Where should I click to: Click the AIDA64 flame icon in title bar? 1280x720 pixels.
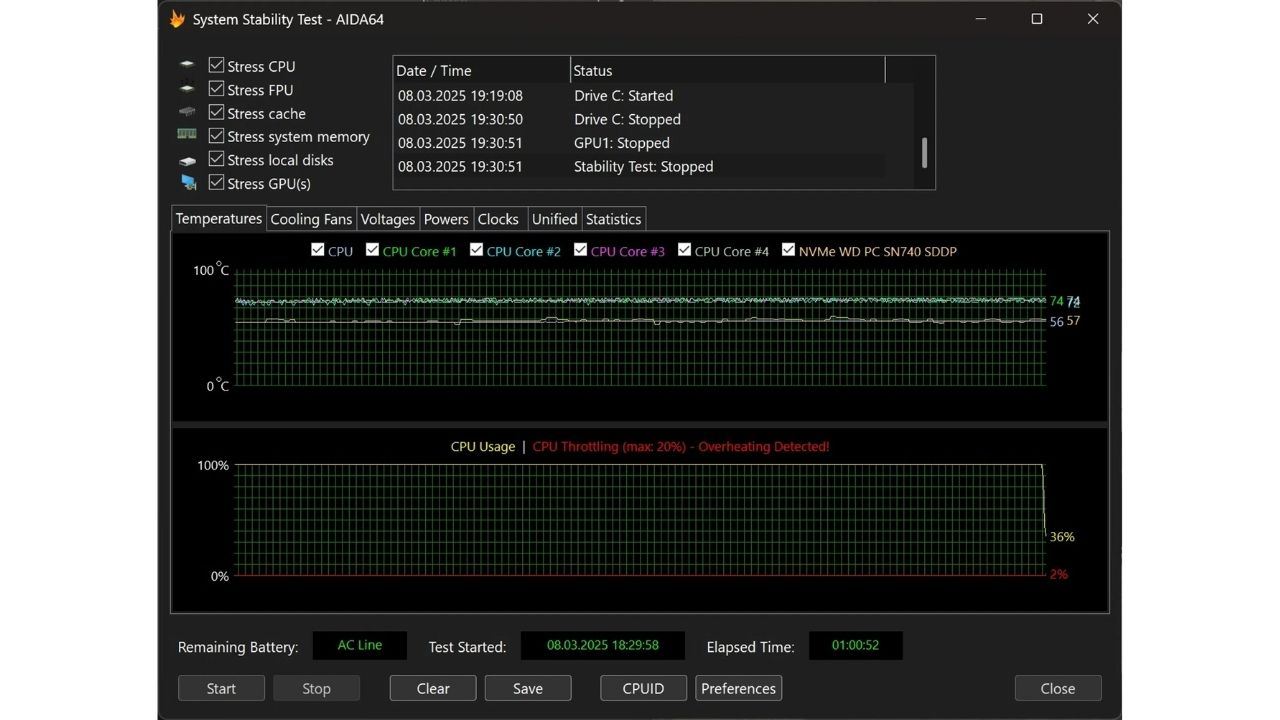pos(178,19)
